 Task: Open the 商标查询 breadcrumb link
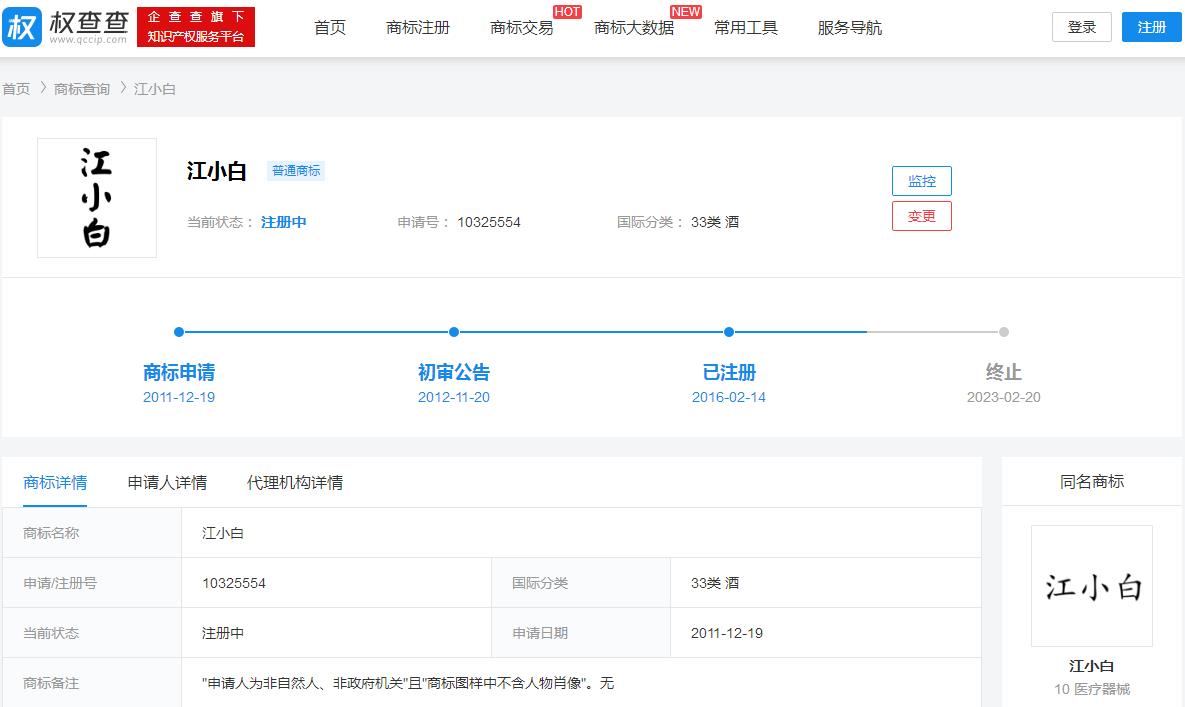coord(81,88)
